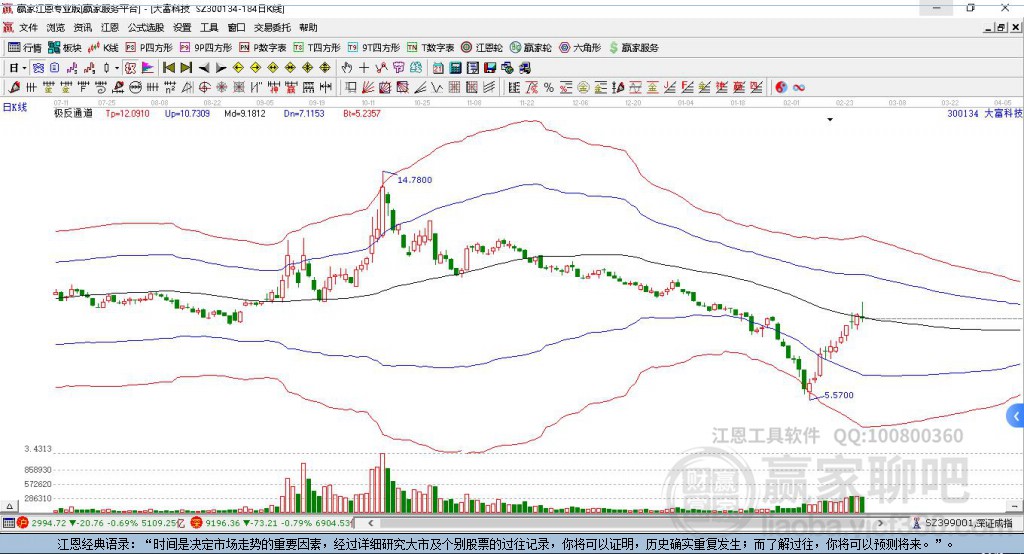Open the 公式选股 menu

pos(146,27)
